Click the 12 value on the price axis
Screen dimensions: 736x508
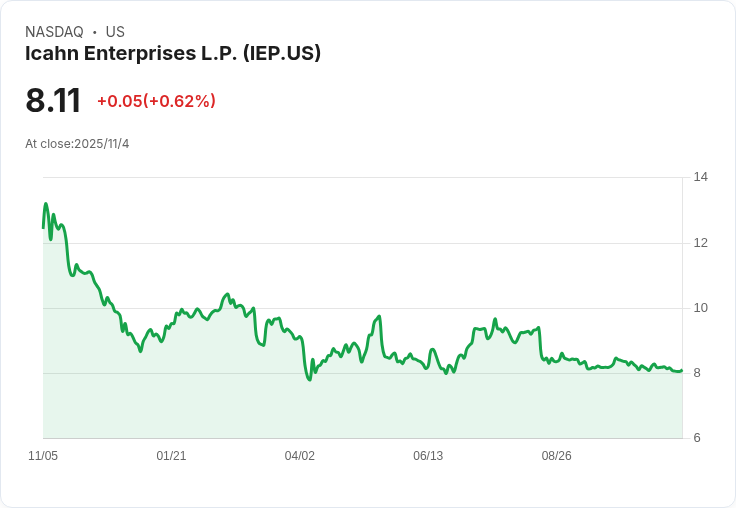tap(700, 243)
